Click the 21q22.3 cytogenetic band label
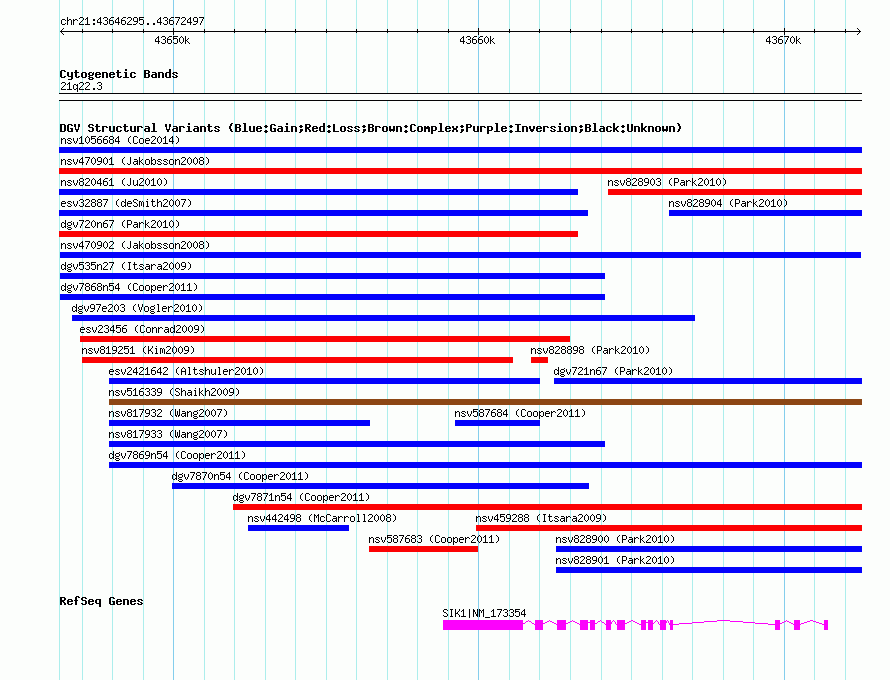This screenshot has width=890, height=680. point(81,86)
